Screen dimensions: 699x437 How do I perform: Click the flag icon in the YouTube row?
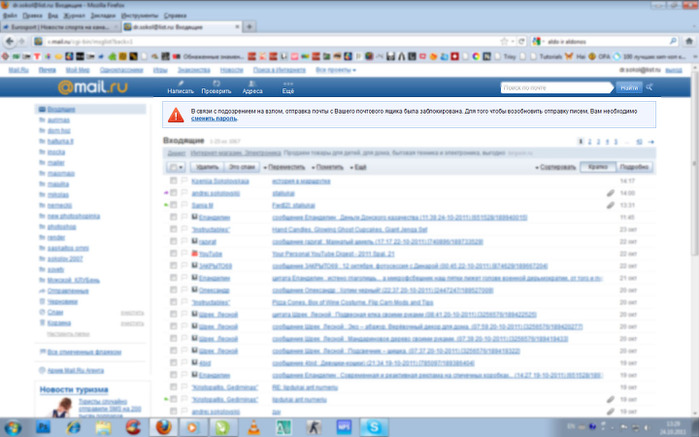184,254
